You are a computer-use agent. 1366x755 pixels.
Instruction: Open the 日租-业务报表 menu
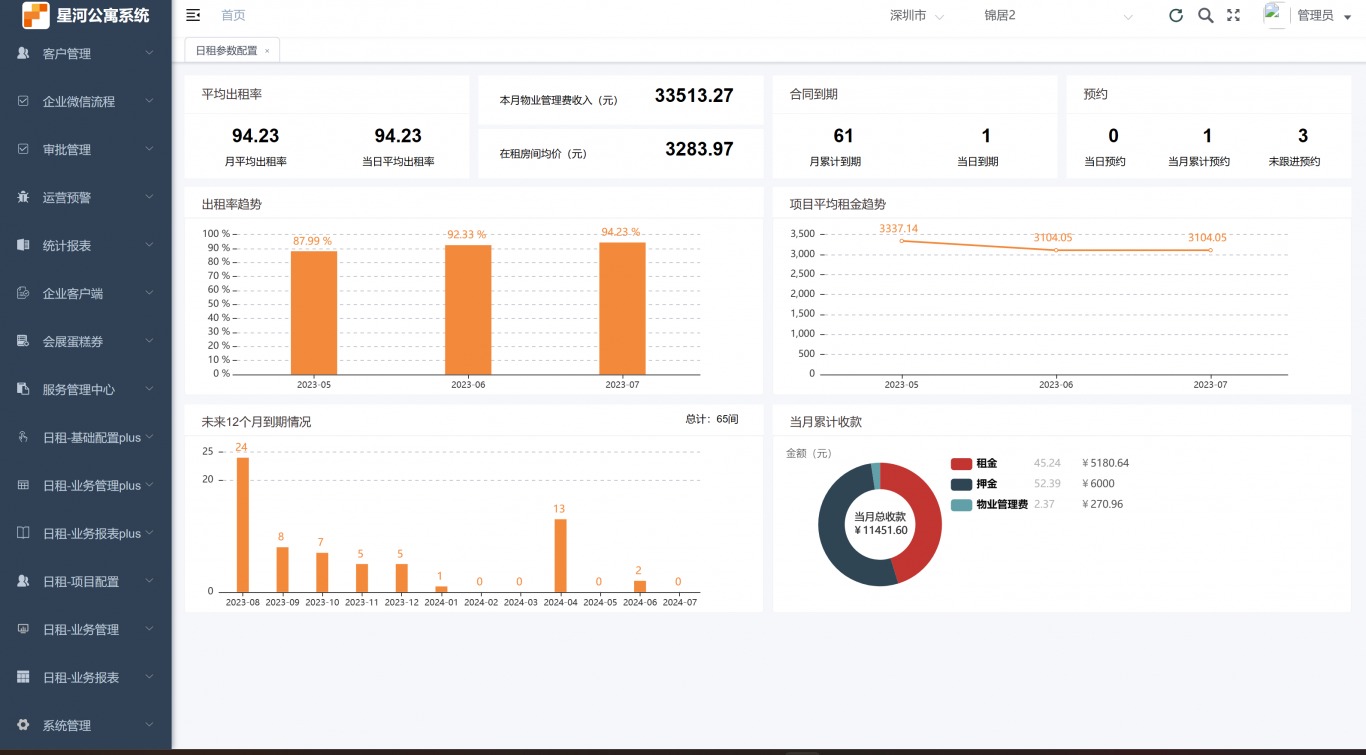(x=86, y=677)
